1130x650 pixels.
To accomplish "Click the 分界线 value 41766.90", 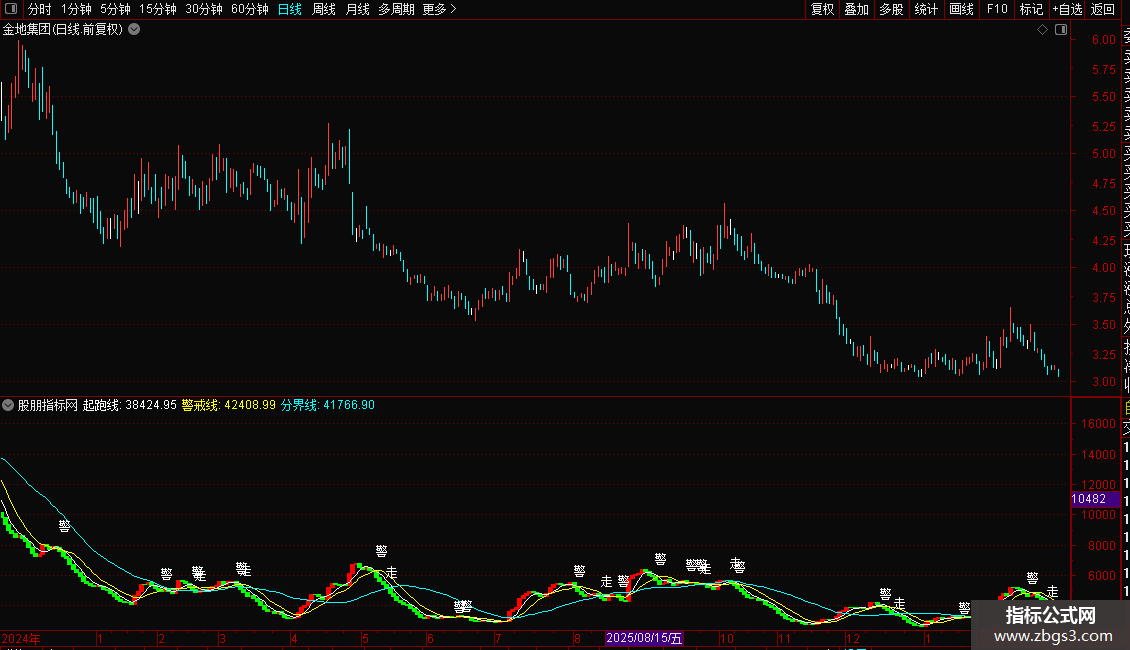I will (349, 405).
